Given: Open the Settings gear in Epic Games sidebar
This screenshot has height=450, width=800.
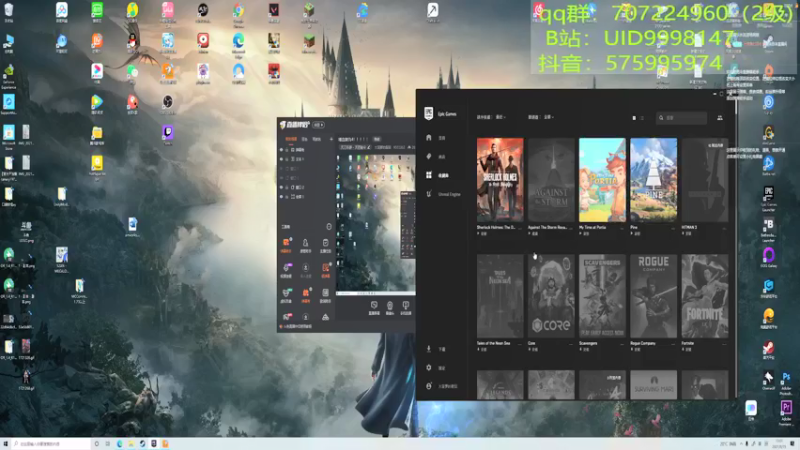Looking at the screenshot, I should [x=429, y=367].
